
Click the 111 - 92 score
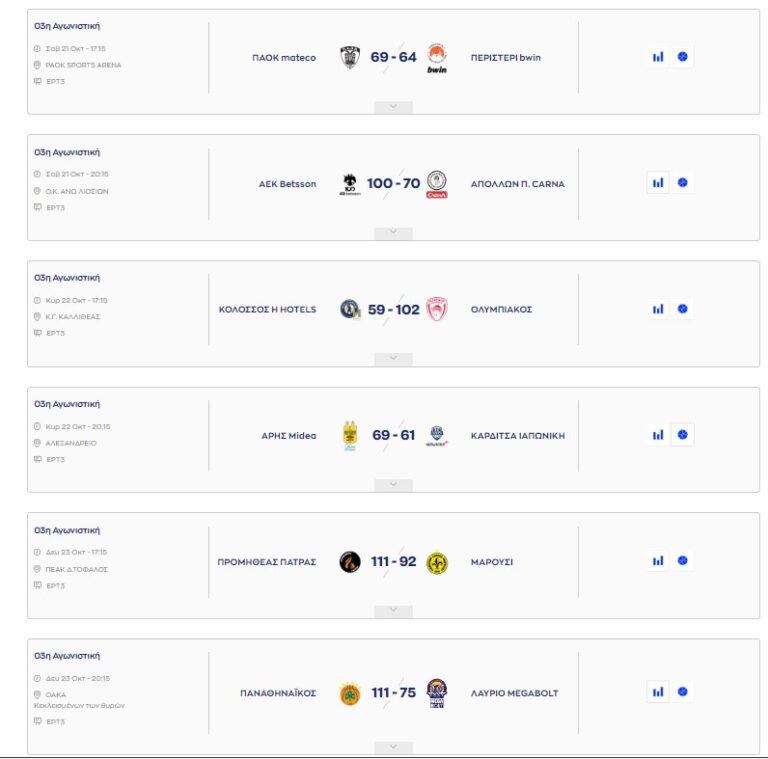pyautogui.click(x=393, y=562)
